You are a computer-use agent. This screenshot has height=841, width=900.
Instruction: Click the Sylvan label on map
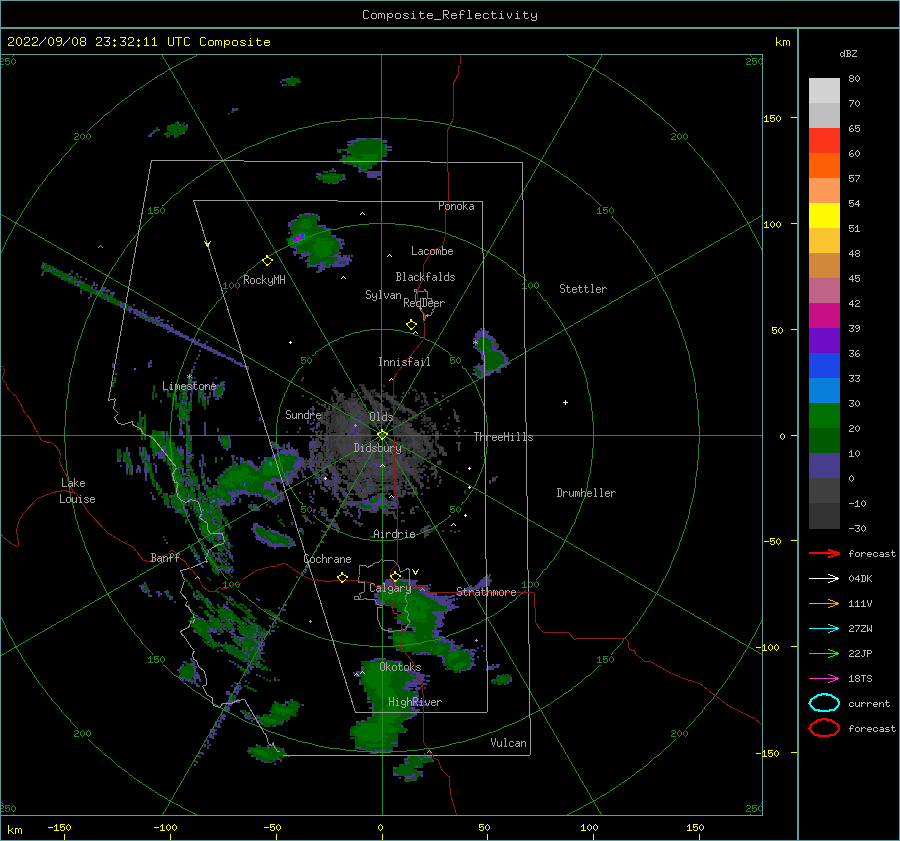pos(383,295)
